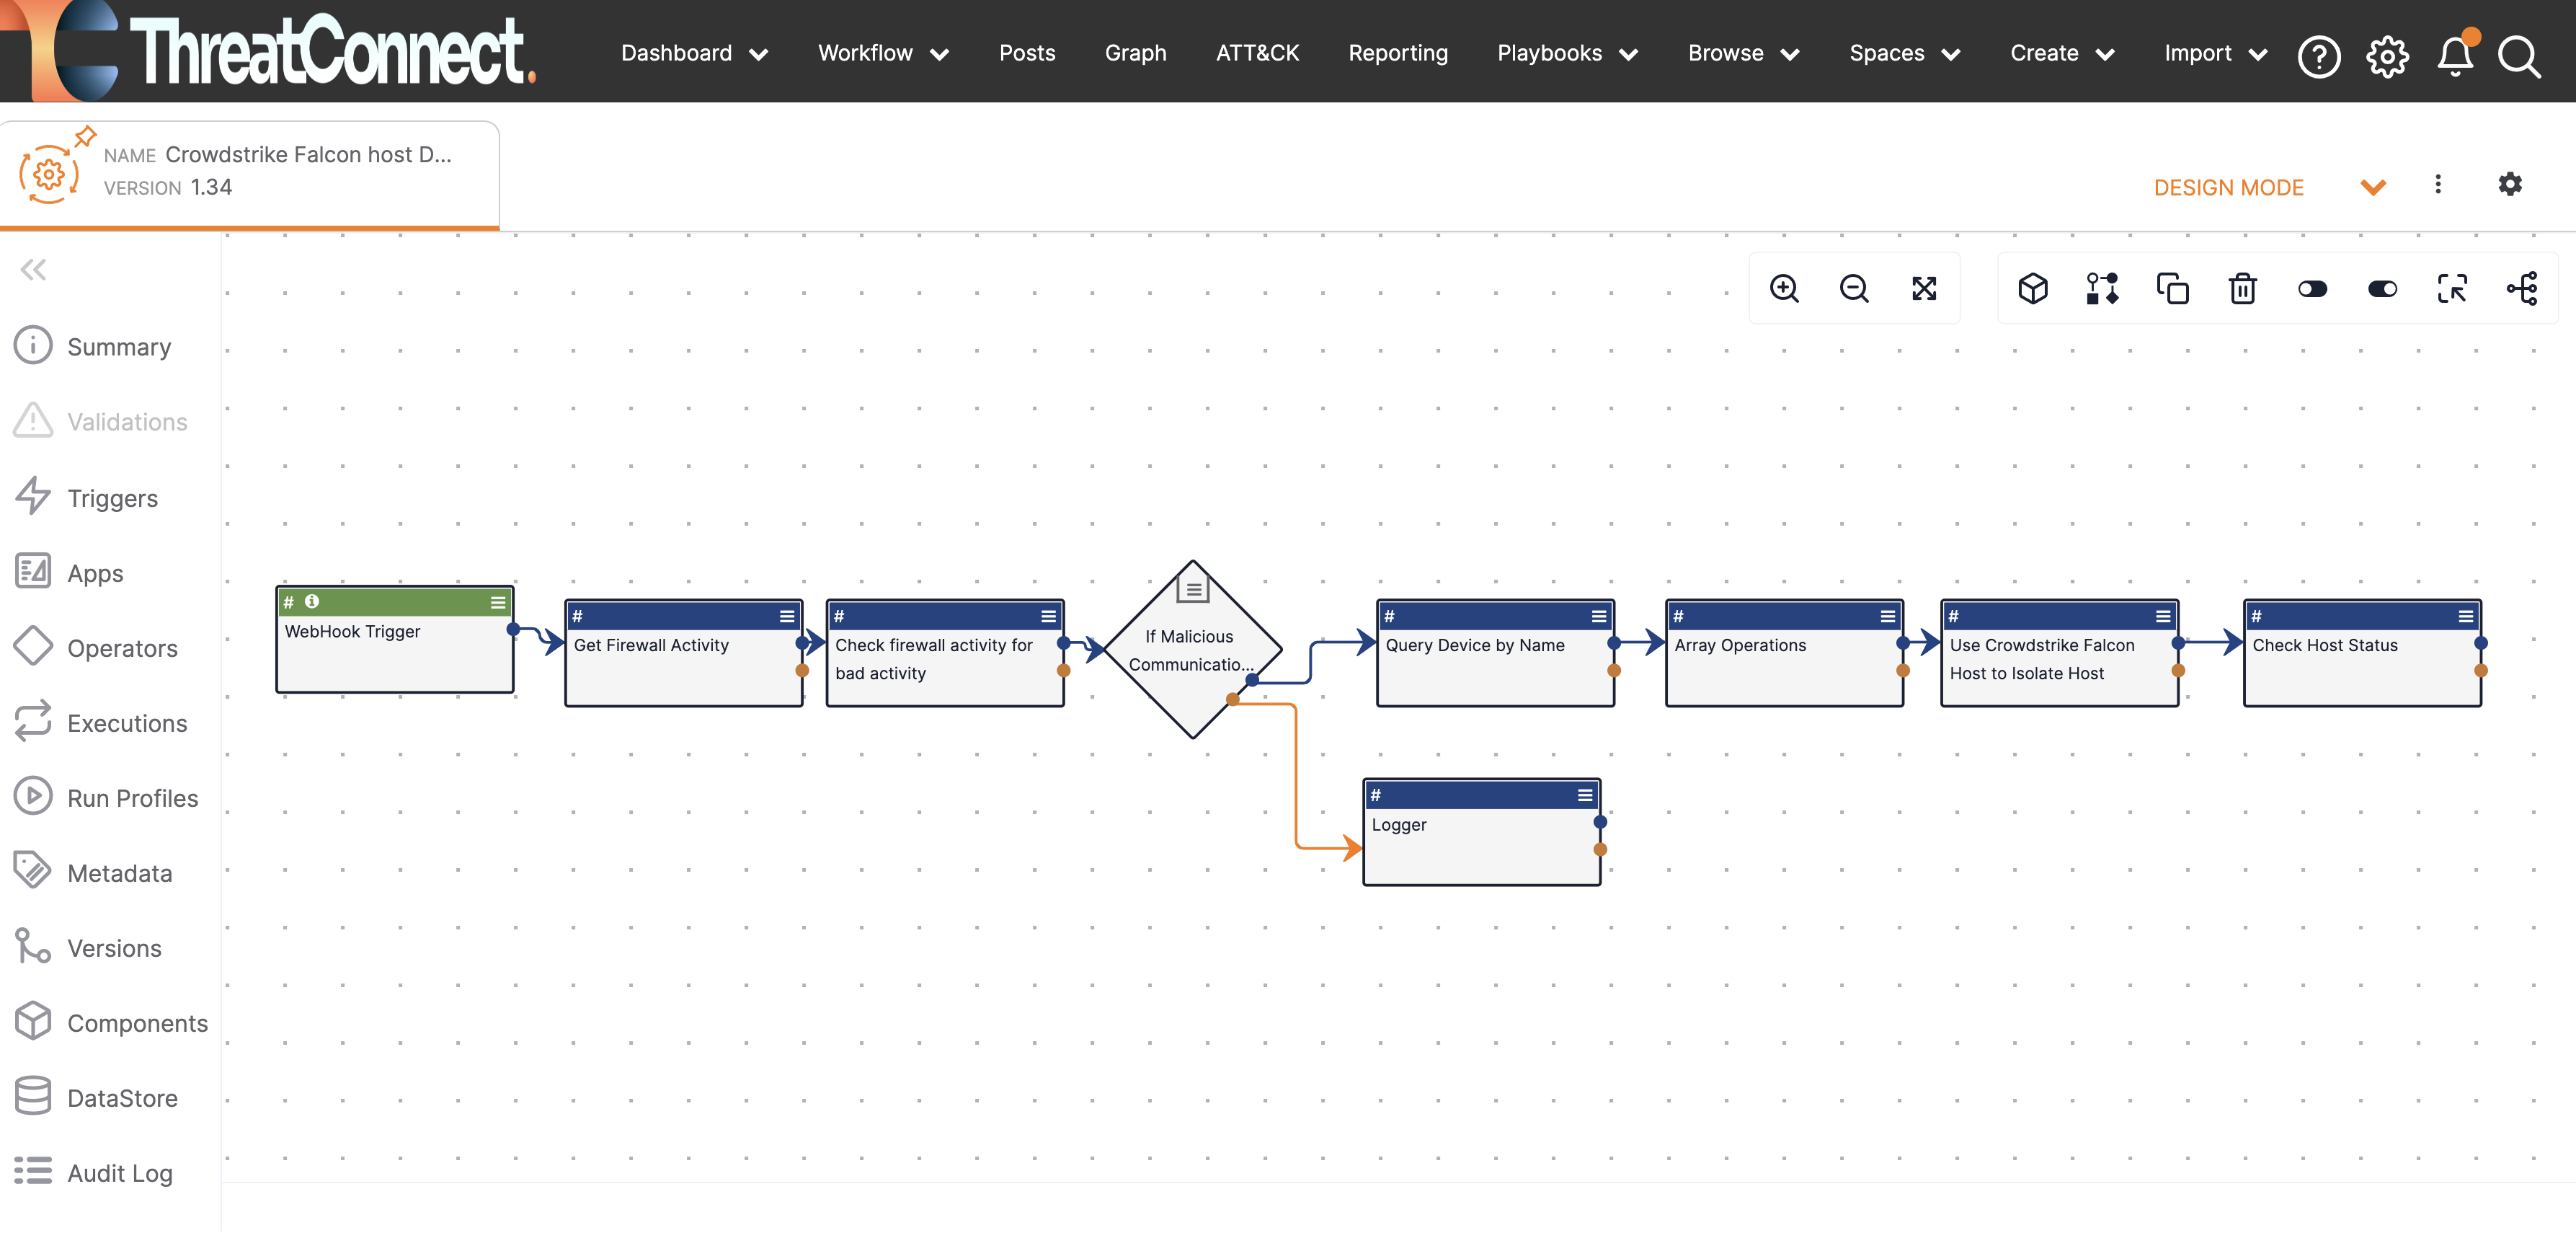
Task: Click the delete trash bin icon
Action: coord(2242,288)
